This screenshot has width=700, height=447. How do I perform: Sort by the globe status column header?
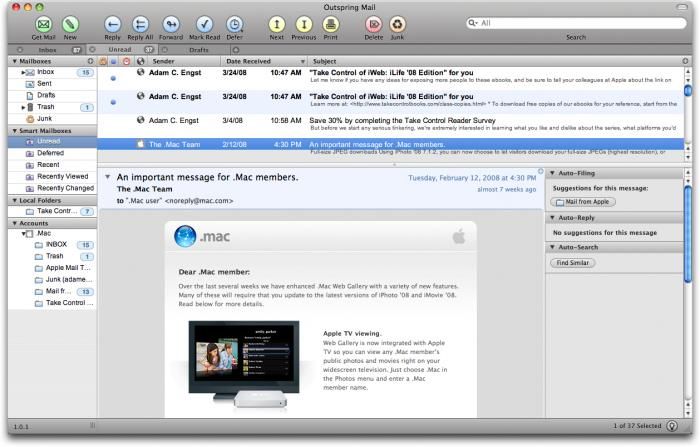(141, 61)
